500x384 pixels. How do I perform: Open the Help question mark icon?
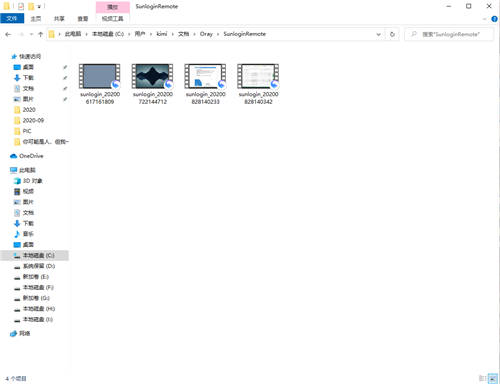[x=494, y=19]
